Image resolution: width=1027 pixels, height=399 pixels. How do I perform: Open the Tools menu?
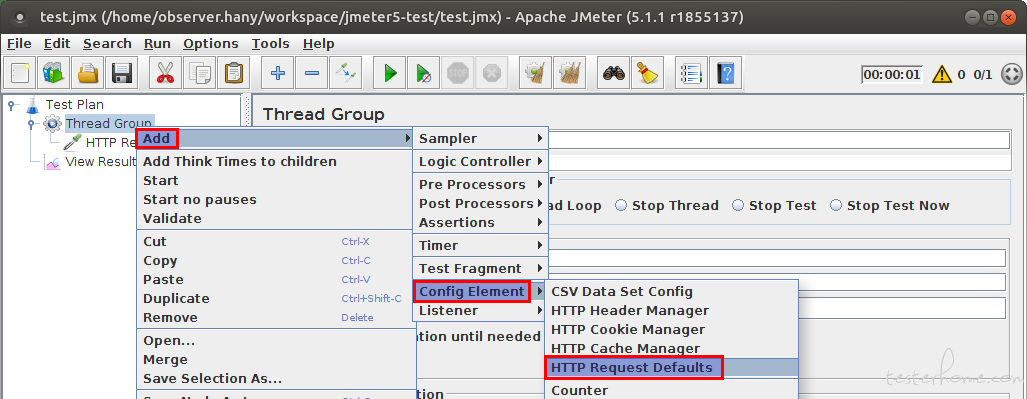coord(271,44)
